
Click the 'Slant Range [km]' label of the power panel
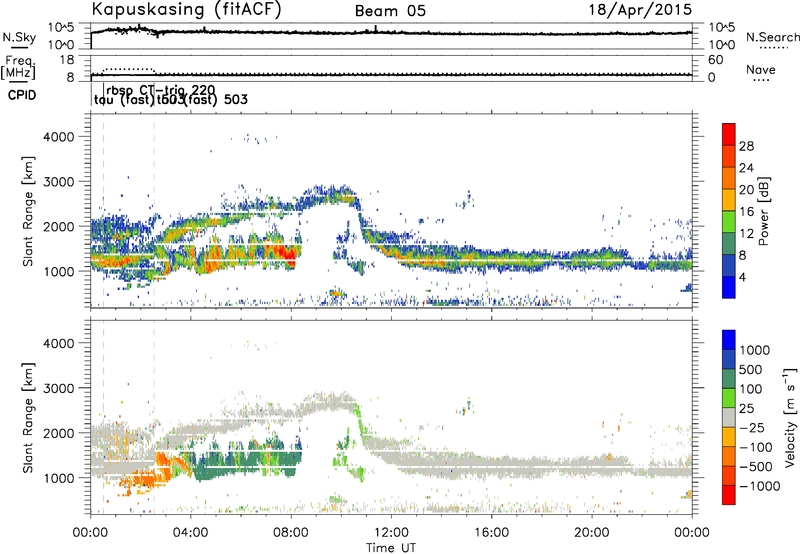point(28,211)
